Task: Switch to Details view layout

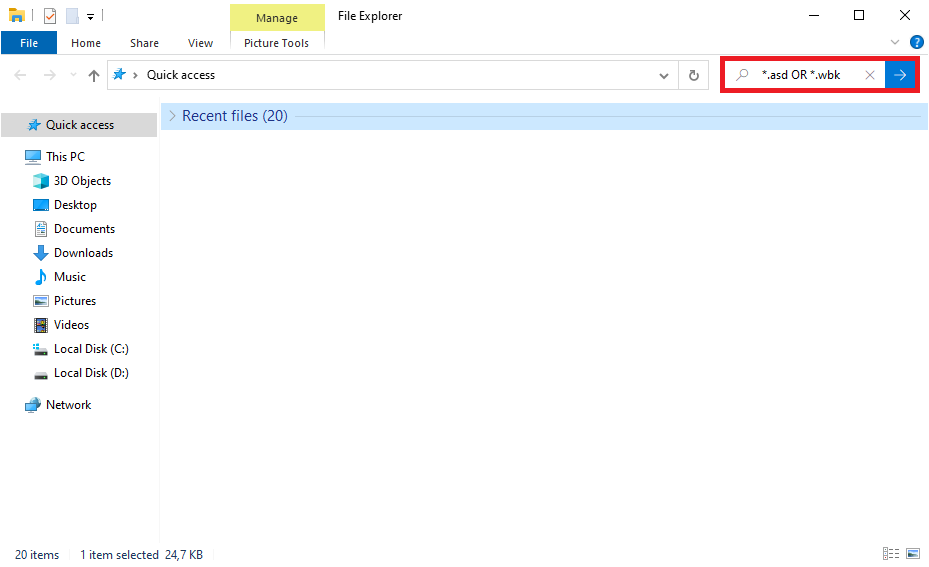Action: (x=890, y=553)
